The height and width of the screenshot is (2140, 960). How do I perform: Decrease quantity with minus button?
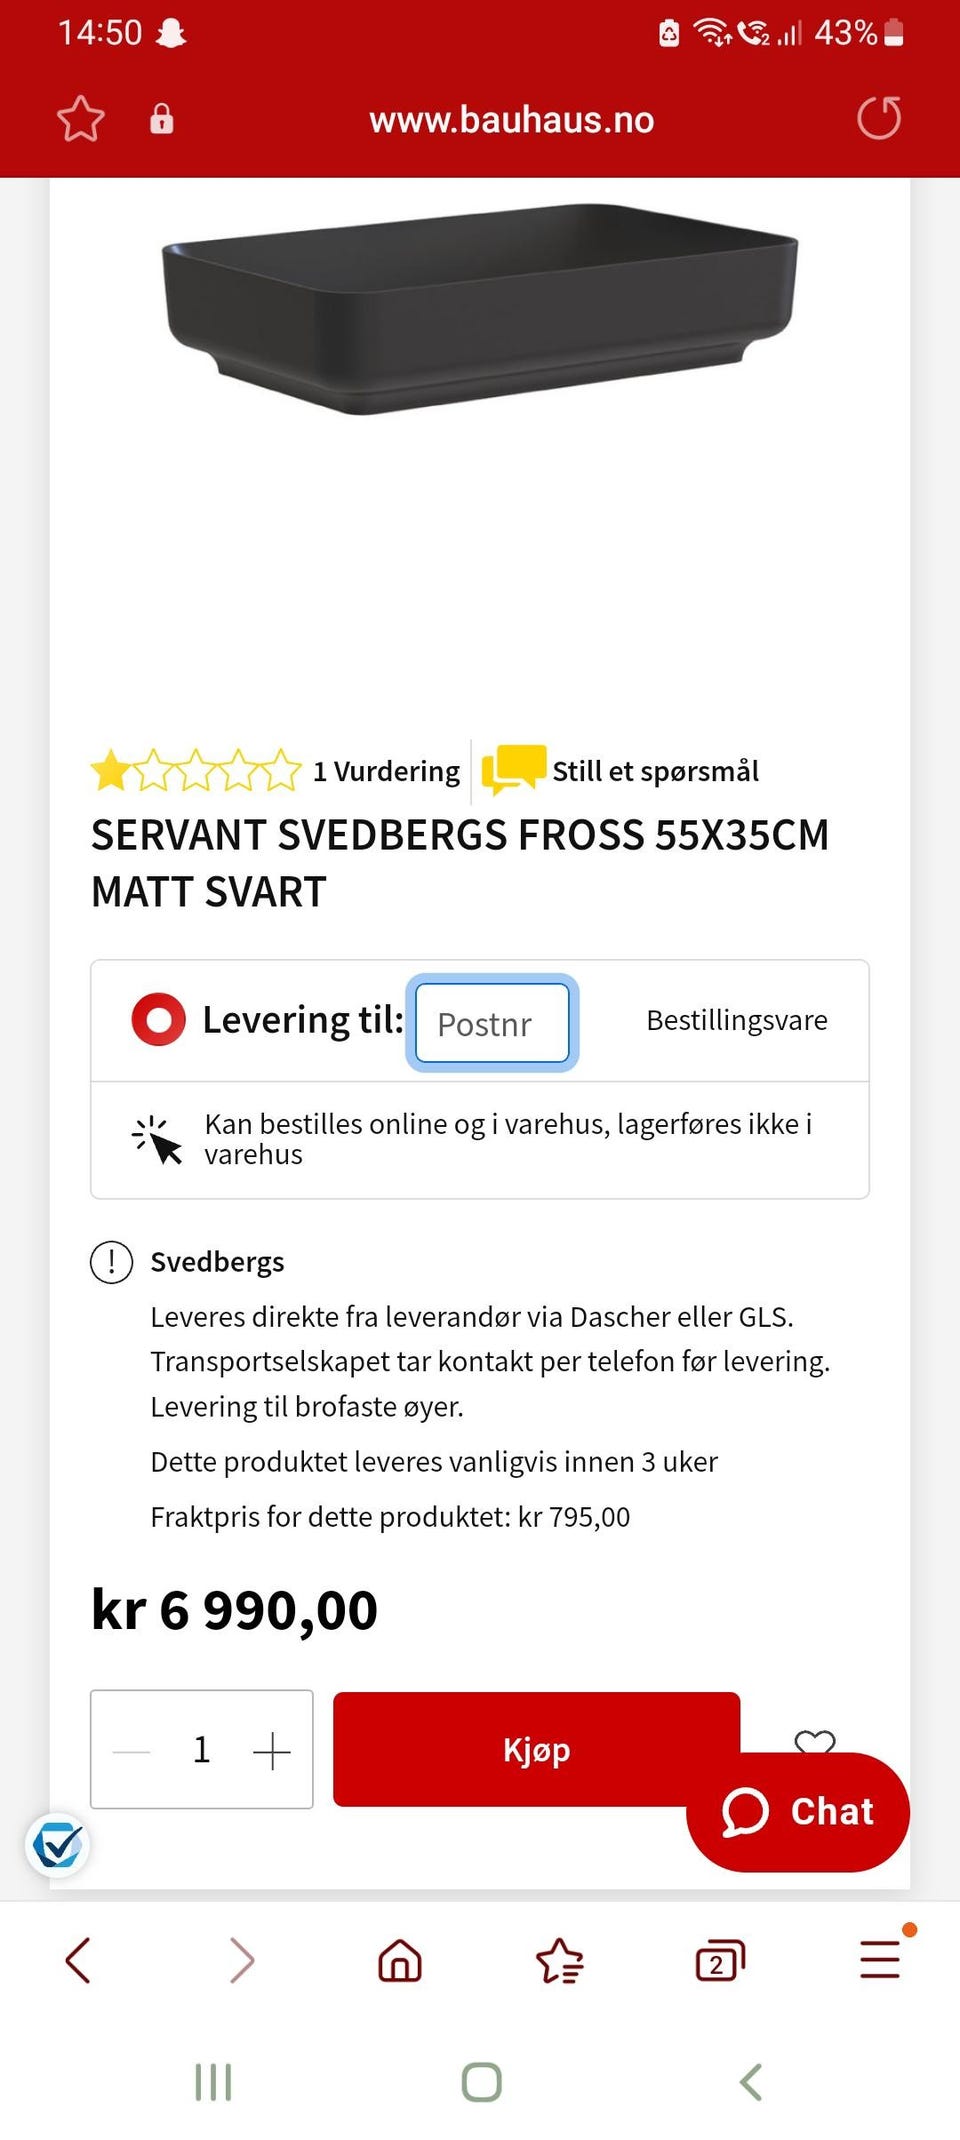(x=132, y=1751)
